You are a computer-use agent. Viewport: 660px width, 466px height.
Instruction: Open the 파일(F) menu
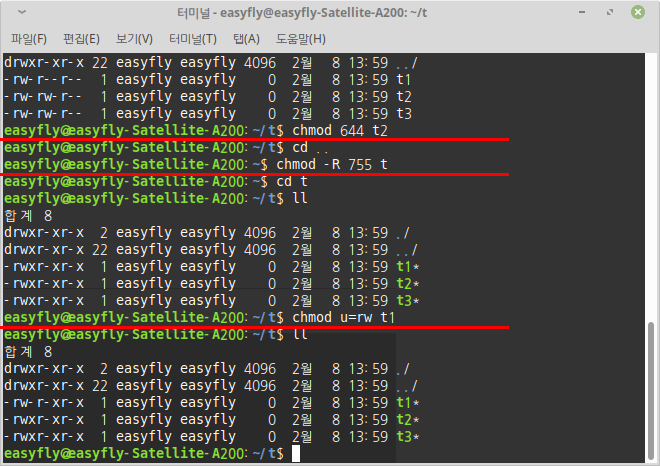29,39
